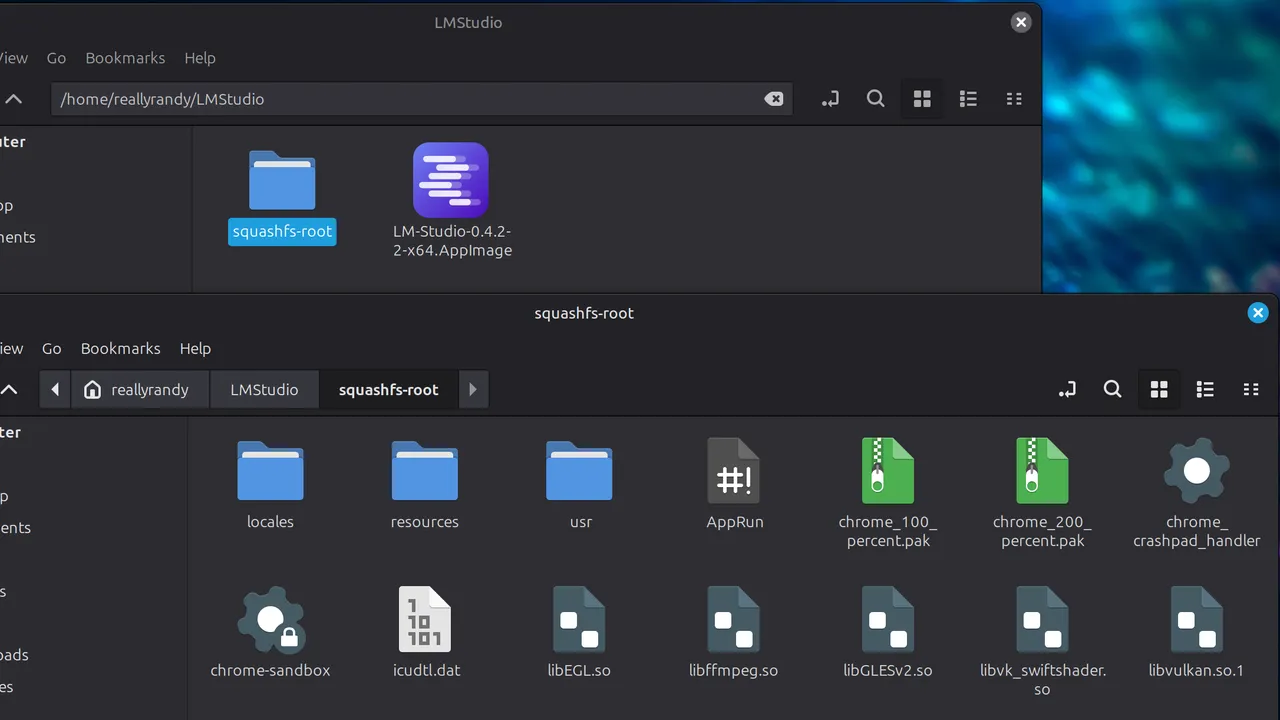Close the LMStudio window
This screenshot has height=720, width=1280.
1021,22
